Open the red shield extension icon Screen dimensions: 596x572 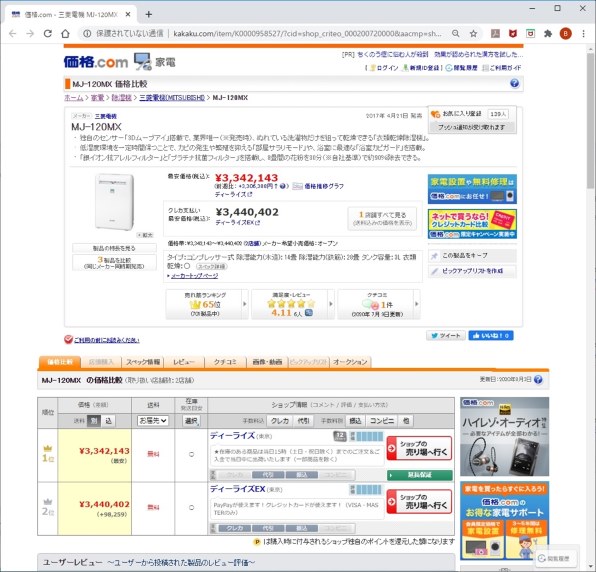click(513, 34)
